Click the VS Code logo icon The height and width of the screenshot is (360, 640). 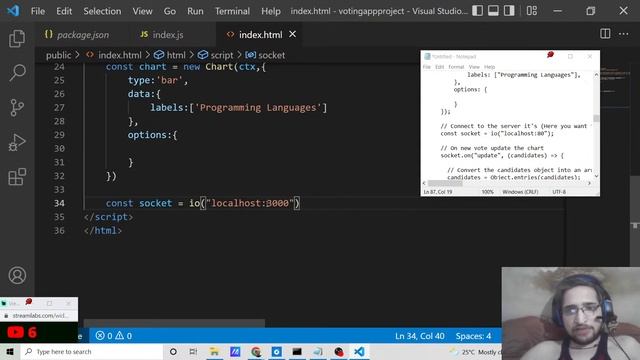(13, 11)
